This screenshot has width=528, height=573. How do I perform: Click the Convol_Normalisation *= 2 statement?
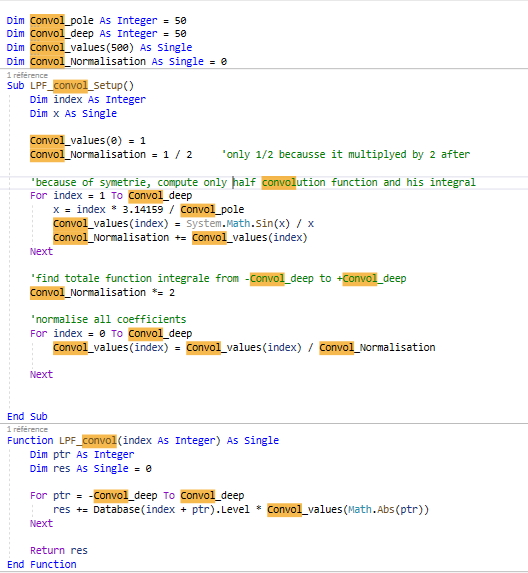click(x=102, y=292)
